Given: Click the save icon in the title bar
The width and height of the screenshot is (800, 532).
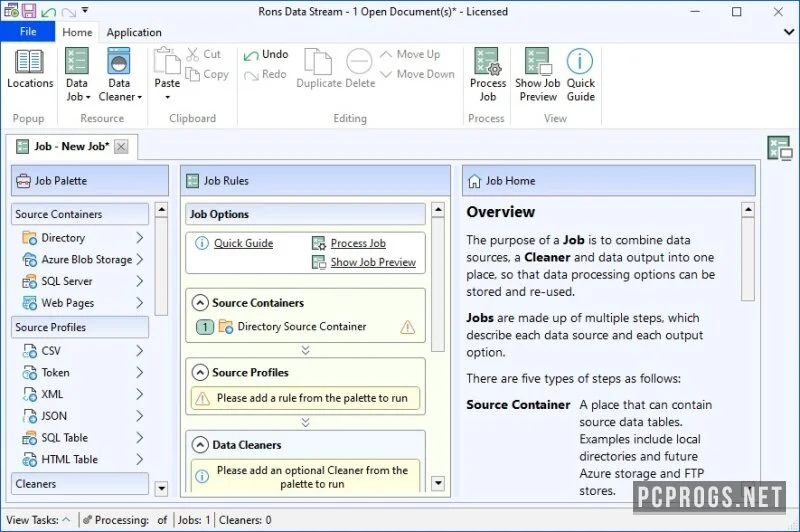Looking at the screenshot, I should pos(29,11).
